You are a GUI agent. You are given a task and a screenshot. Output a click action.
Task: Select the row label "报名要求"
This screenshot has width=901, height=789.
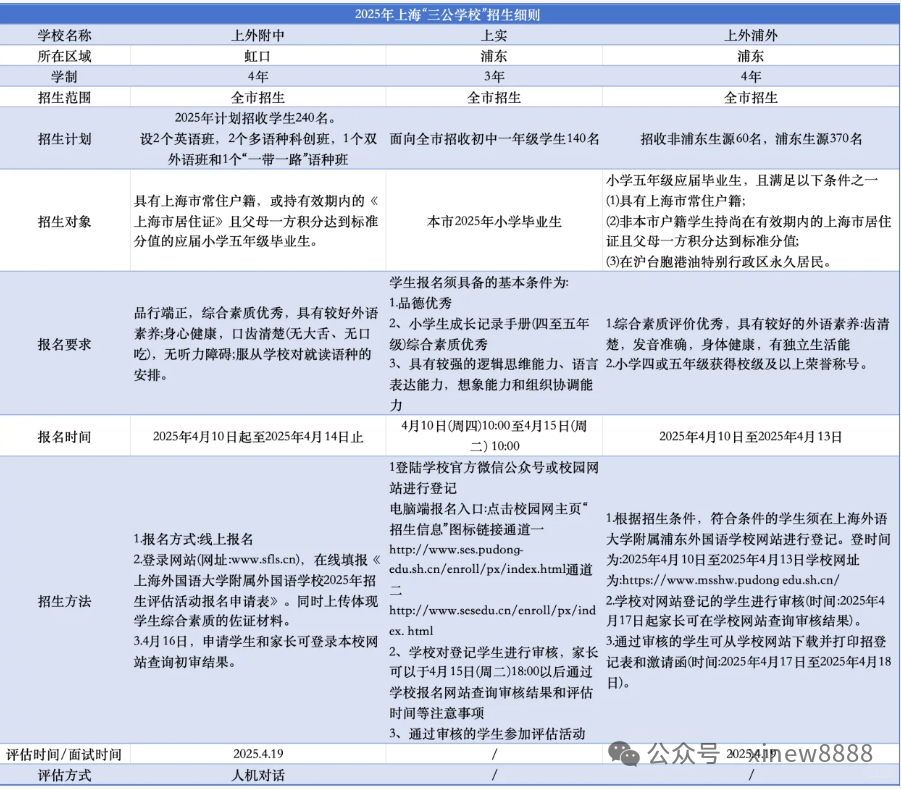point(64,344)
